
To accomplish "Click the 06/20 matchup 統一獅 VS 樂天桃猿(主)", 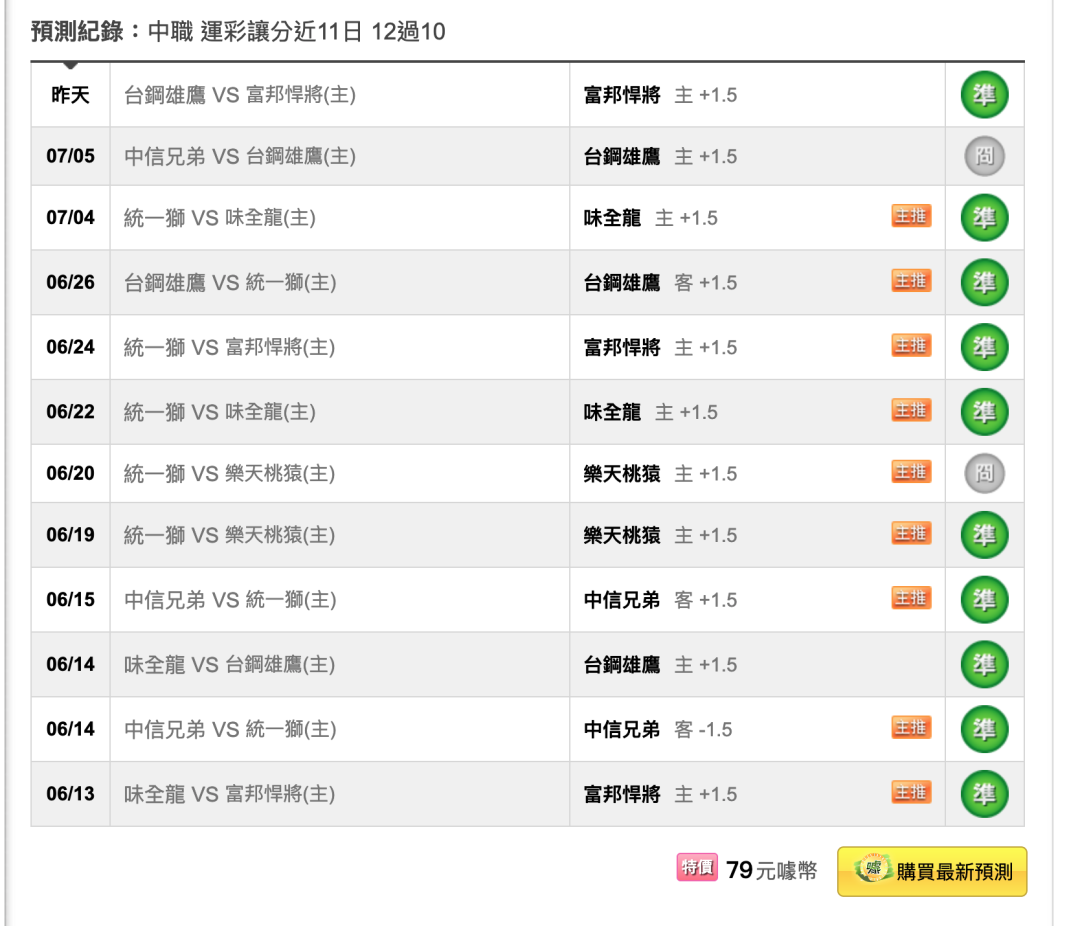I will (x=229, y=473).
